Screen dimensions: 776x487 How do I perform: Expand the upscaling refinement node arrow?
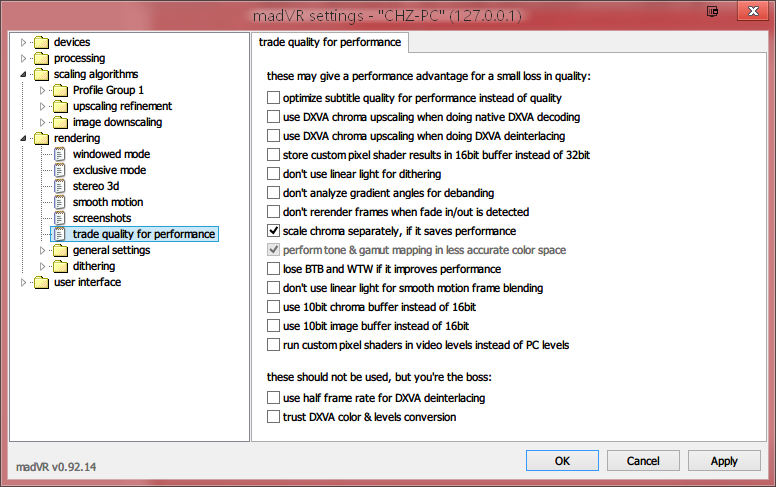tap(42, 106)
